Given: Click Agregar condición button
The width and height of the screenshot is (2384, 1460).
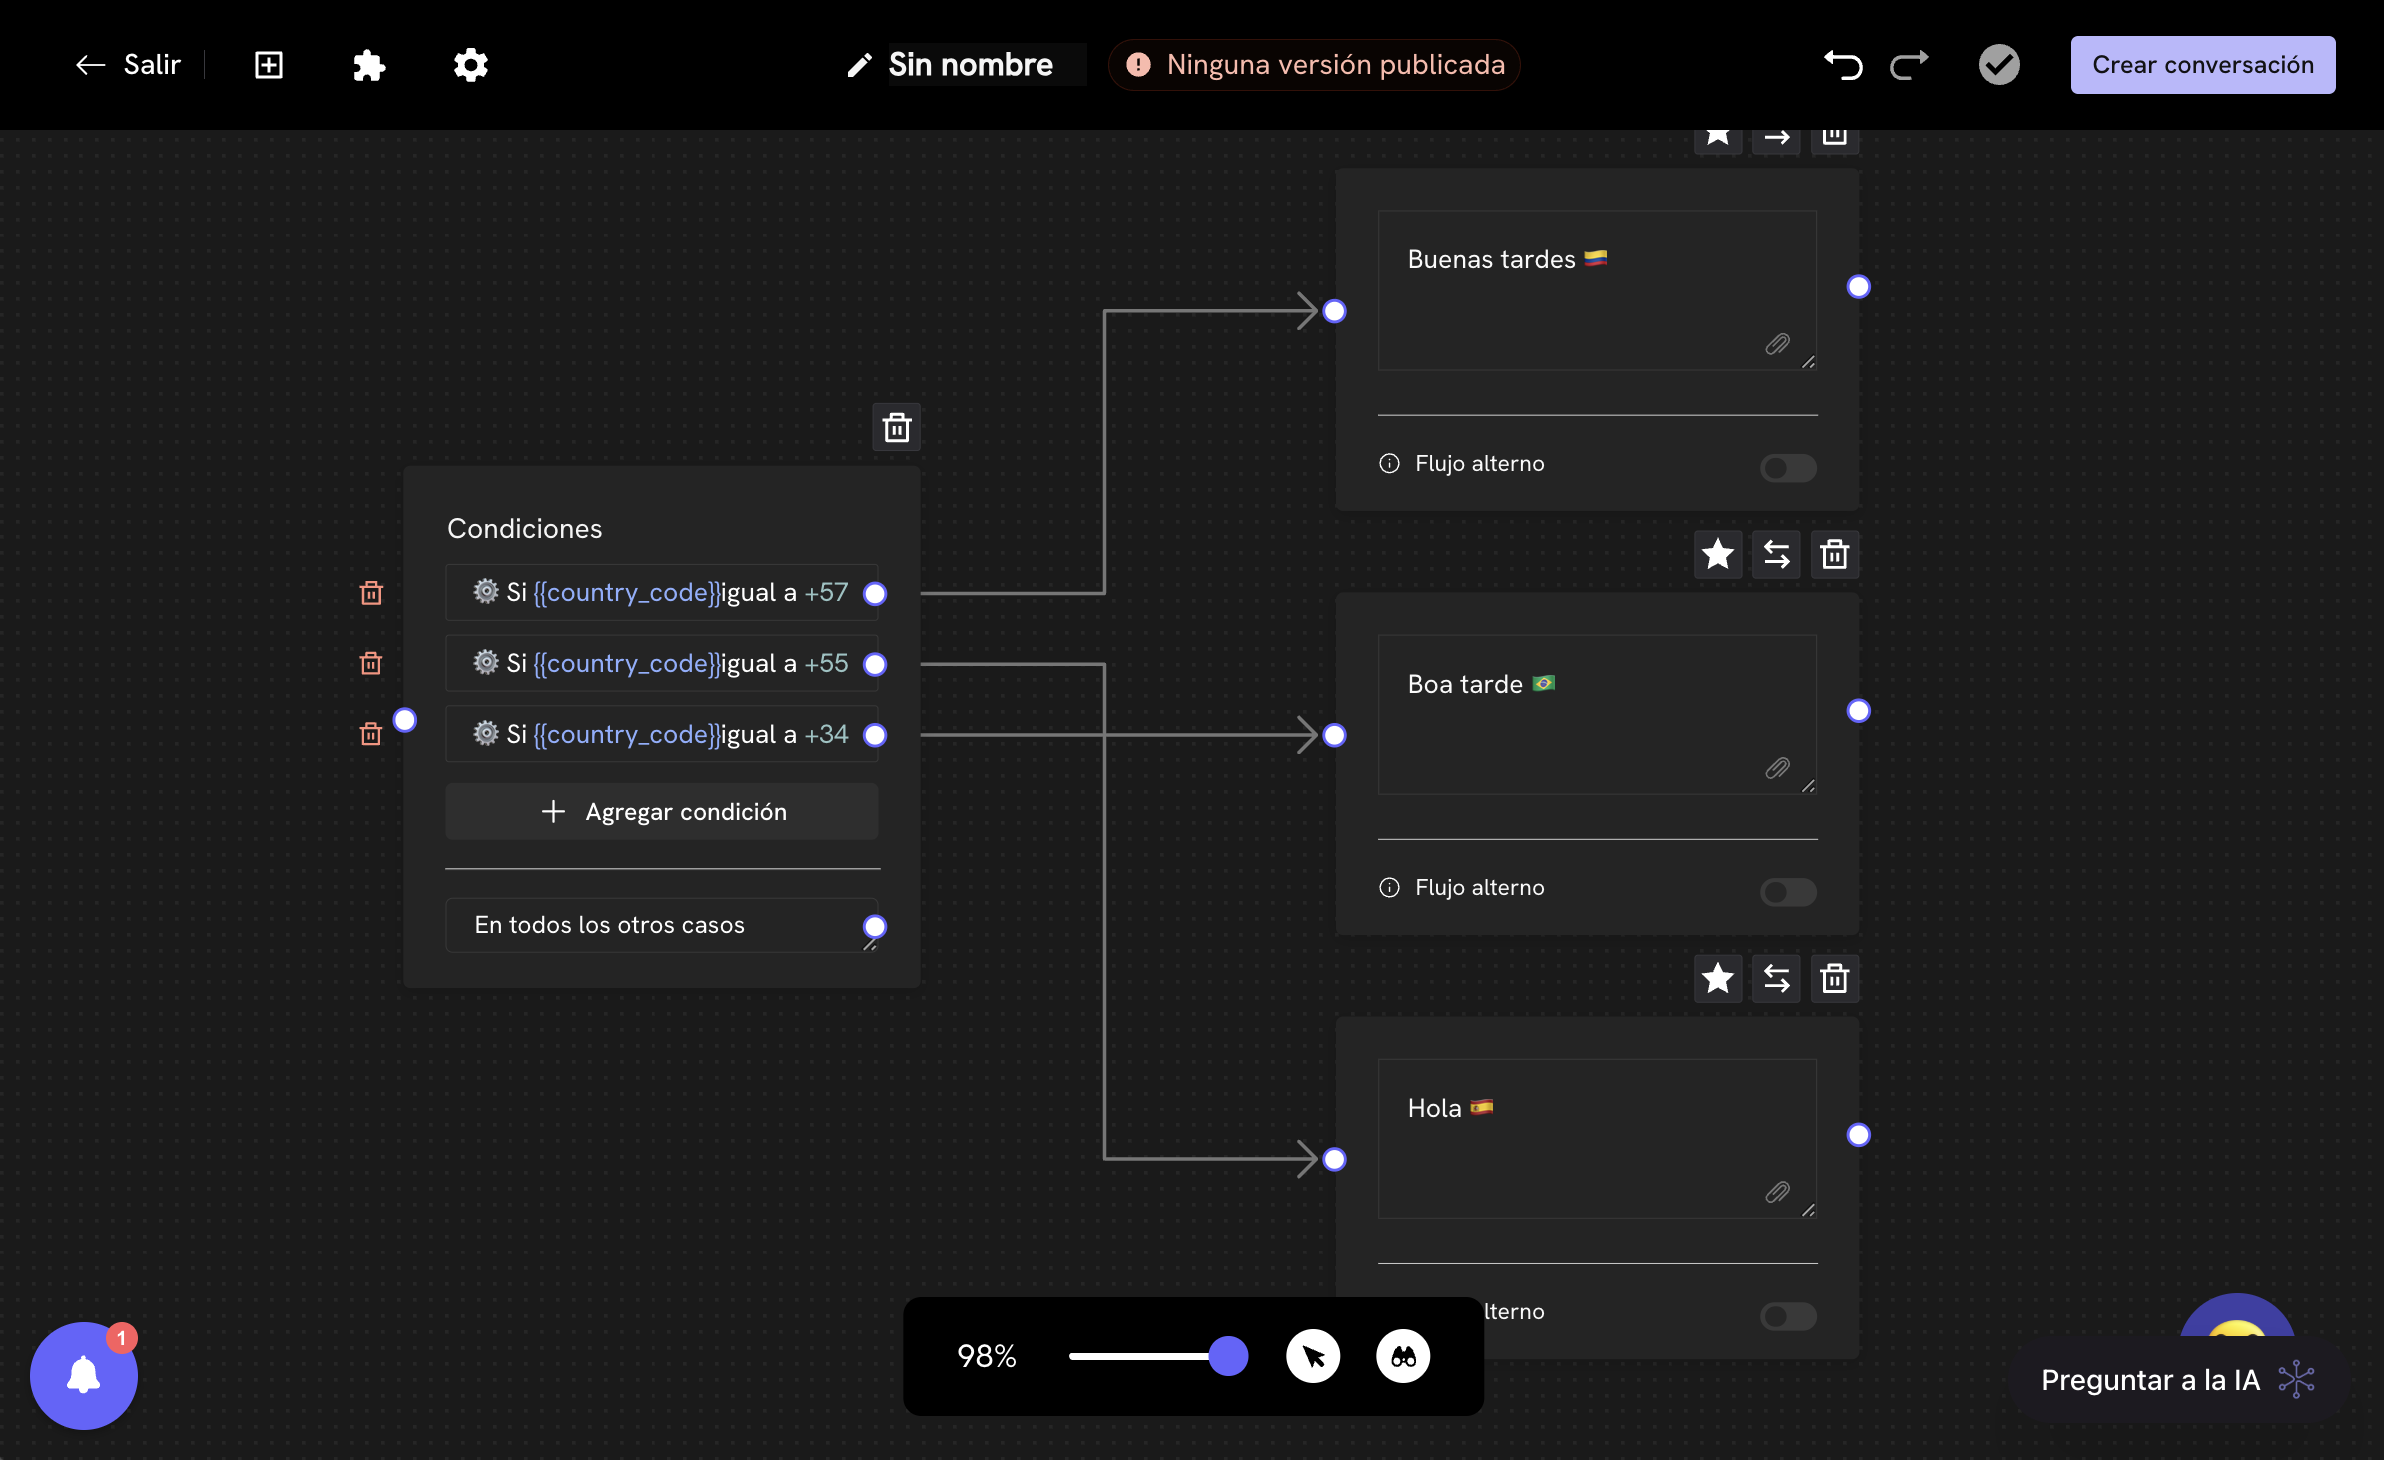Looking at the screenshot, I should tap(662, 811).
